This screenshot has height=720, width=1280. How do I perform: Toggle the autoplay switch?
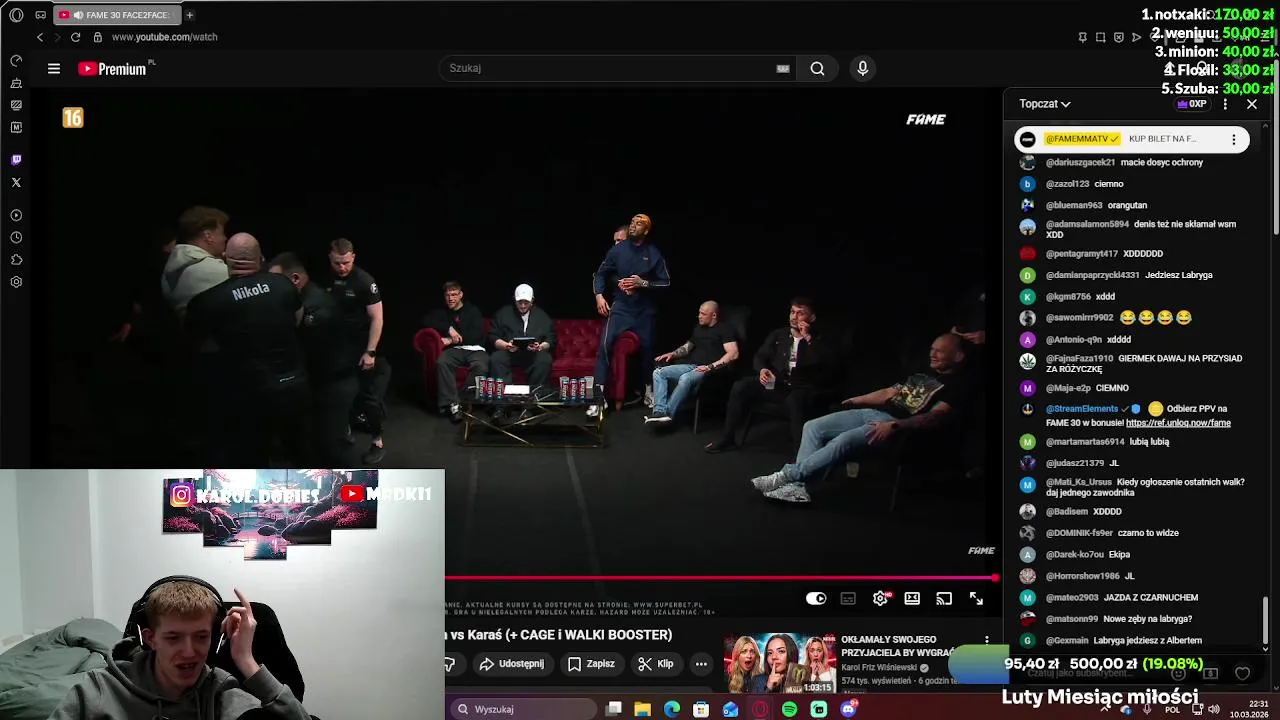[x=816, y=599]
